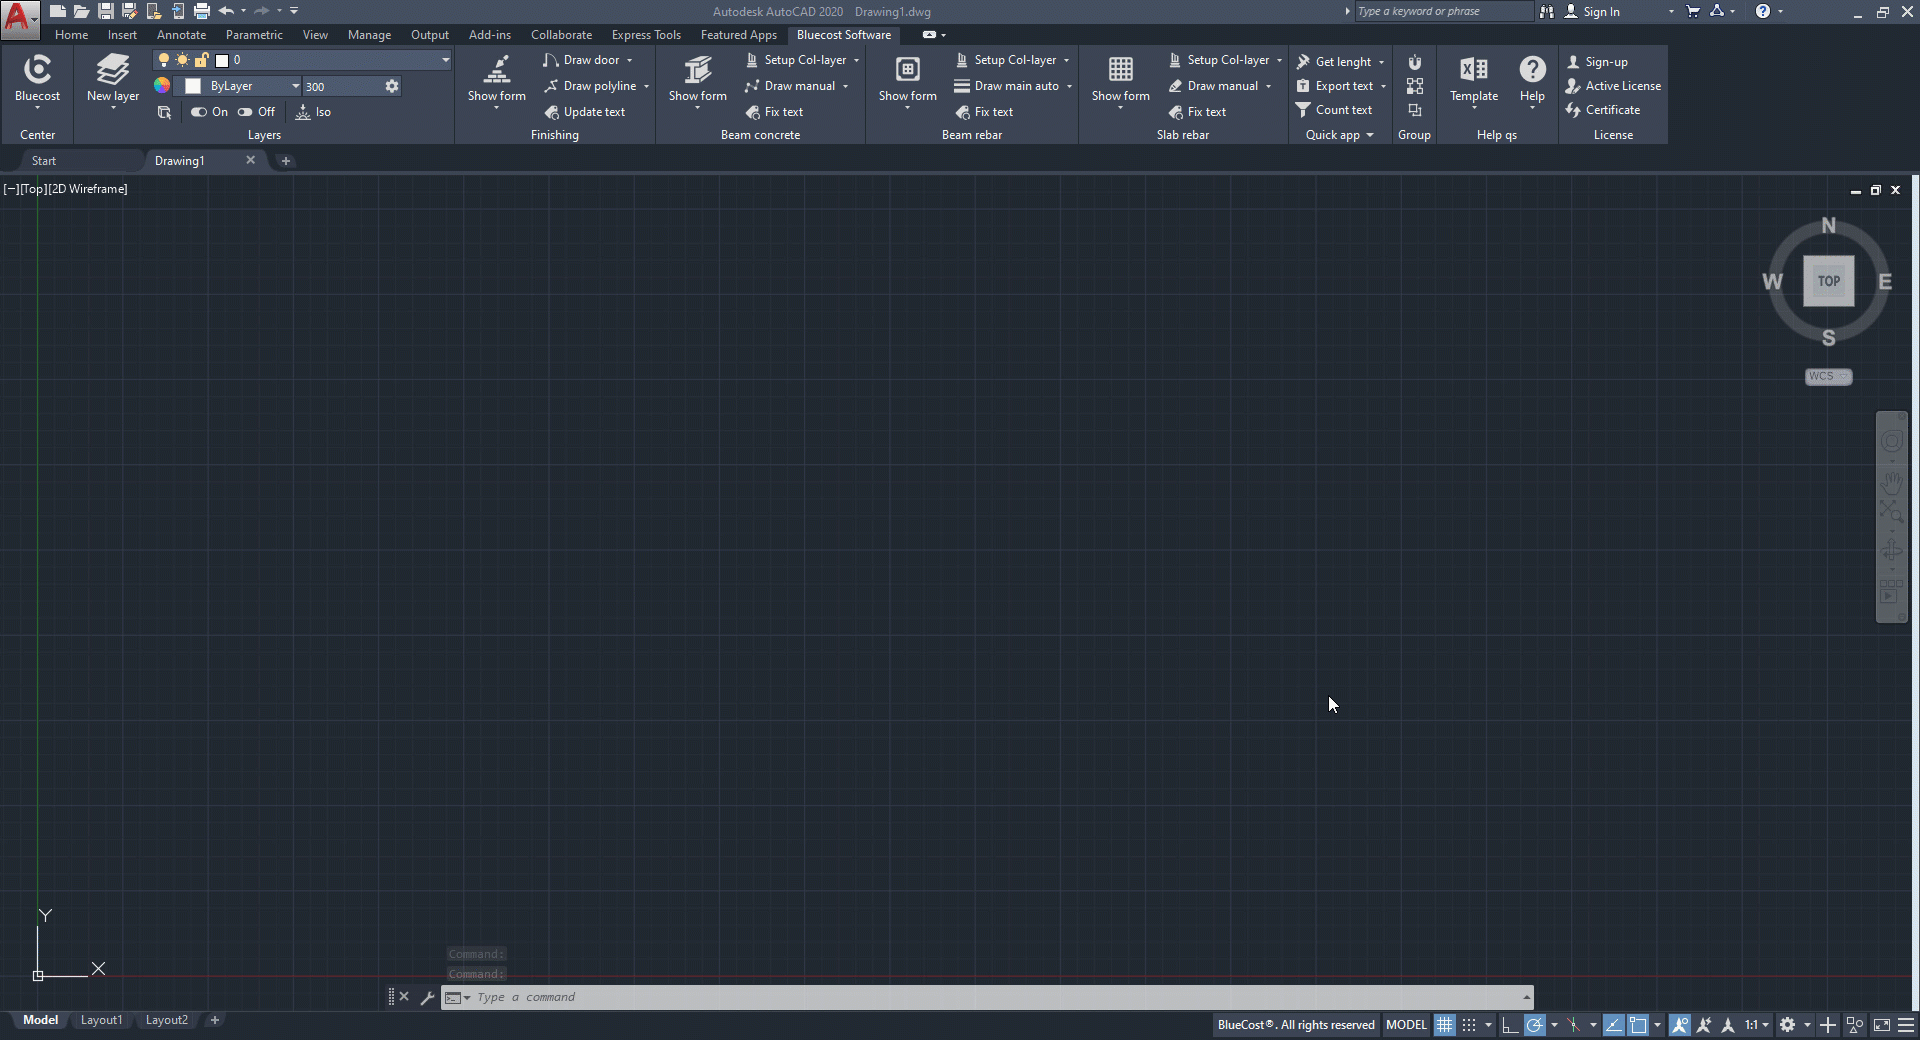Open the Template Excel icon
The image size is (1920, 1040).
(1473, 70)
